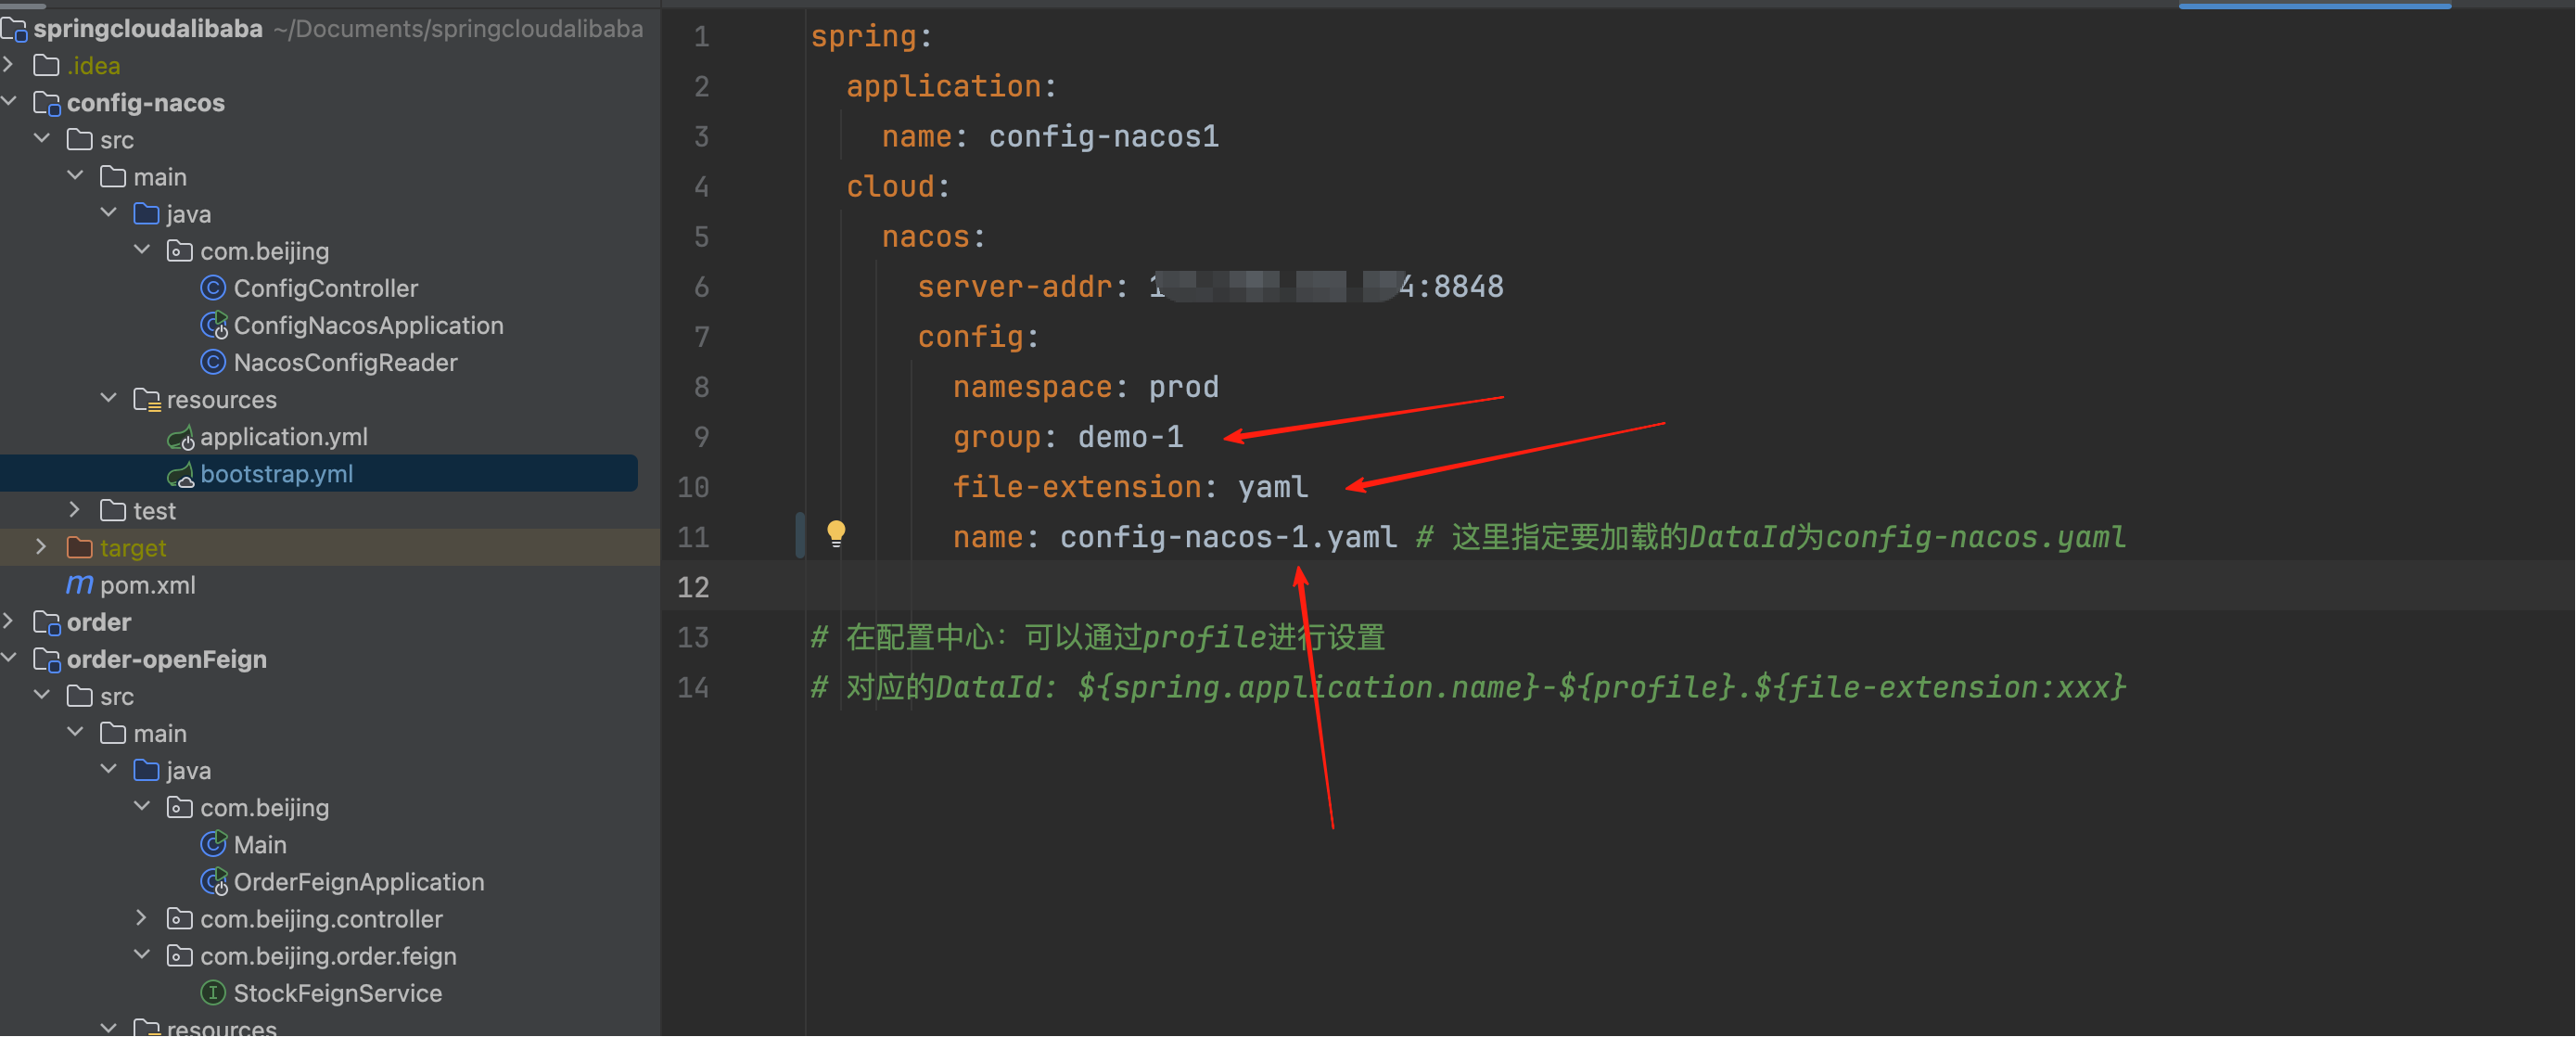Click the 'config-nacos1' value on line 3

1104,137
